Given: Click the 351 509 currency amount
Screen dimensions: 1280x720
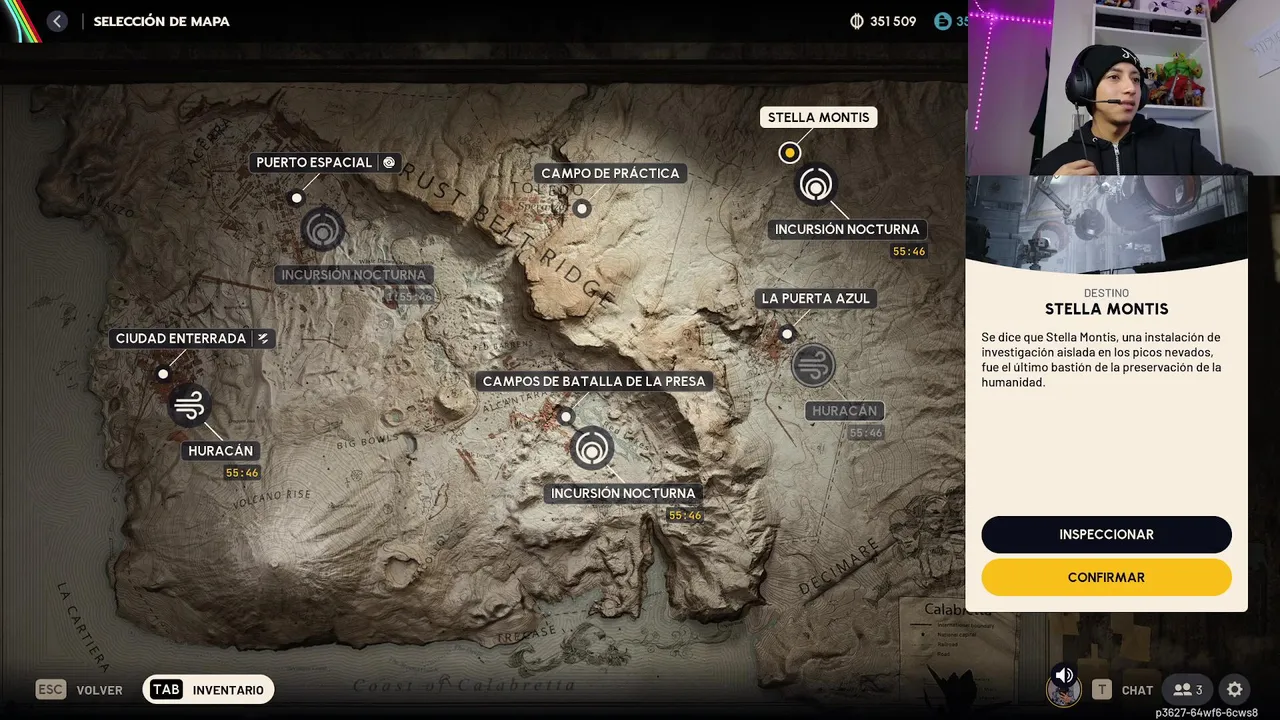Looking at the screenshot, I should coord(893,21).
